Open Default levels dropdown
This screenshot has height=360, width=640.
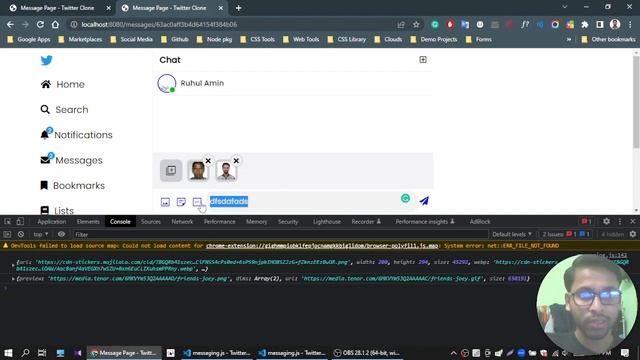512,234
